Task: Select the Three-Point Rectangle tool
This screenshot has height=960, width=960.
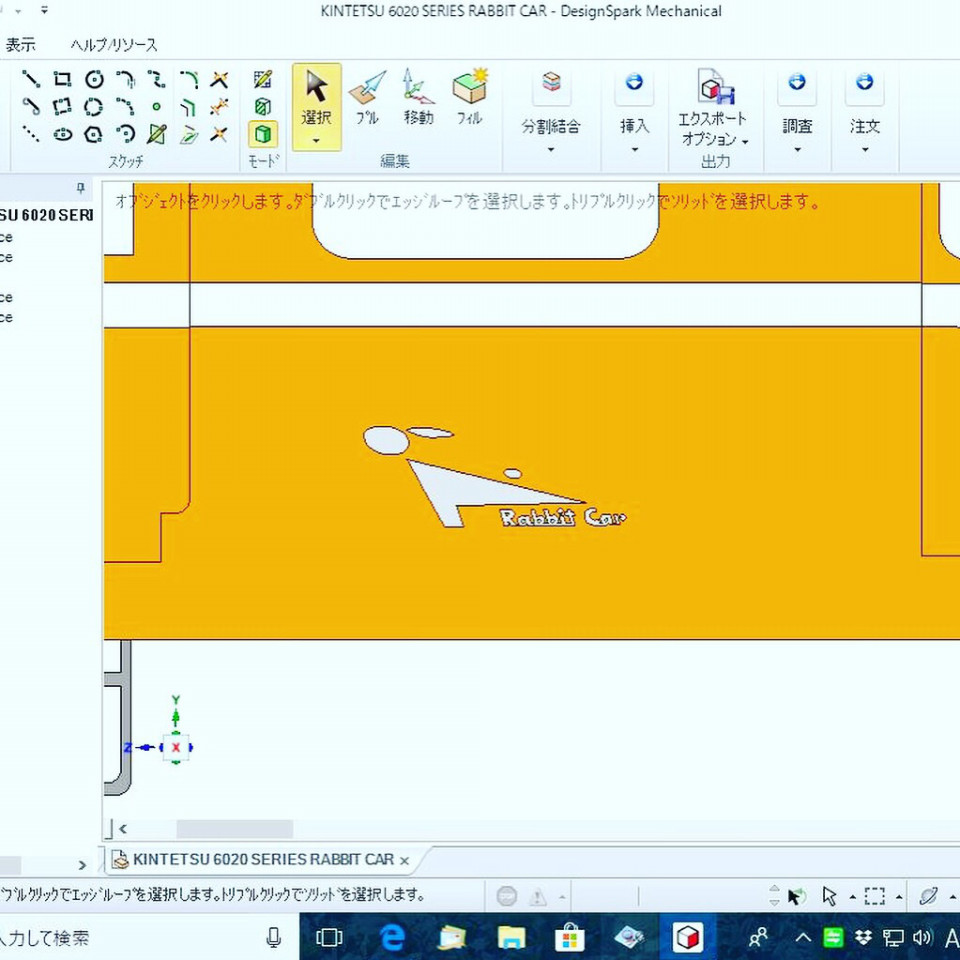Action: point(62,107)
